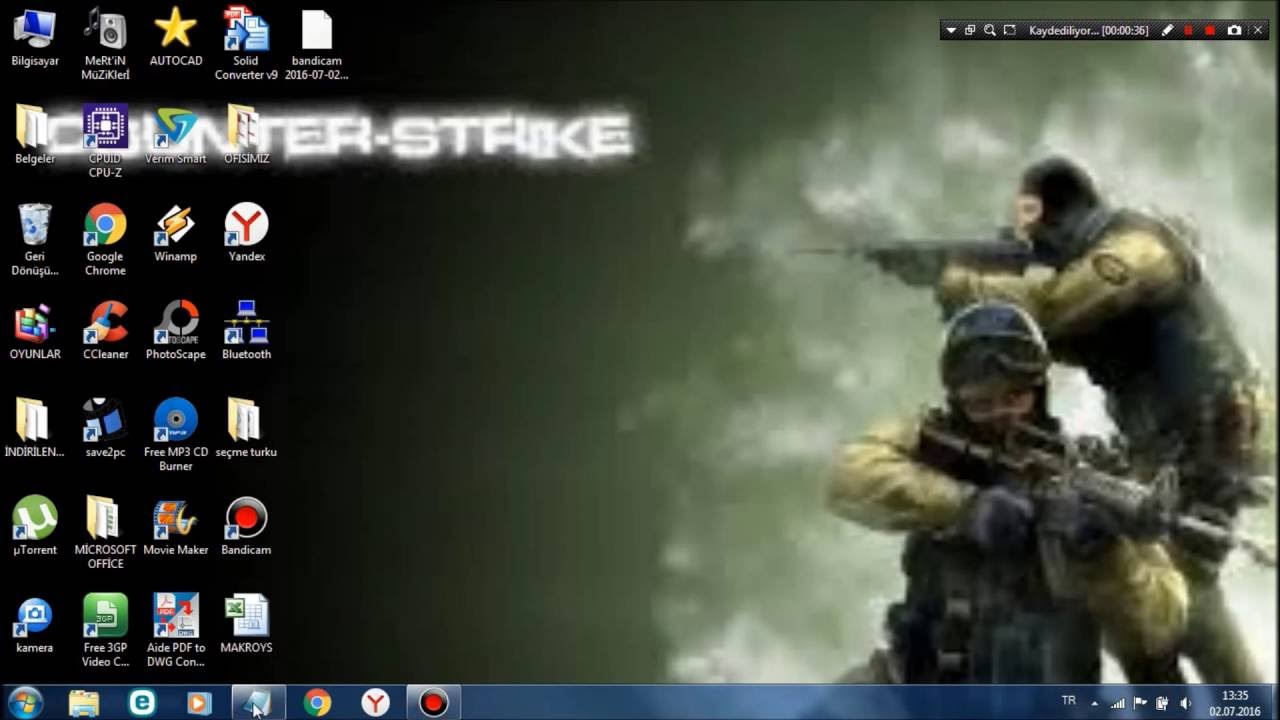Click Bandicam bar magnifier search icon
1280x720 pixels.
pyautogui.click(x=990, y=31)
